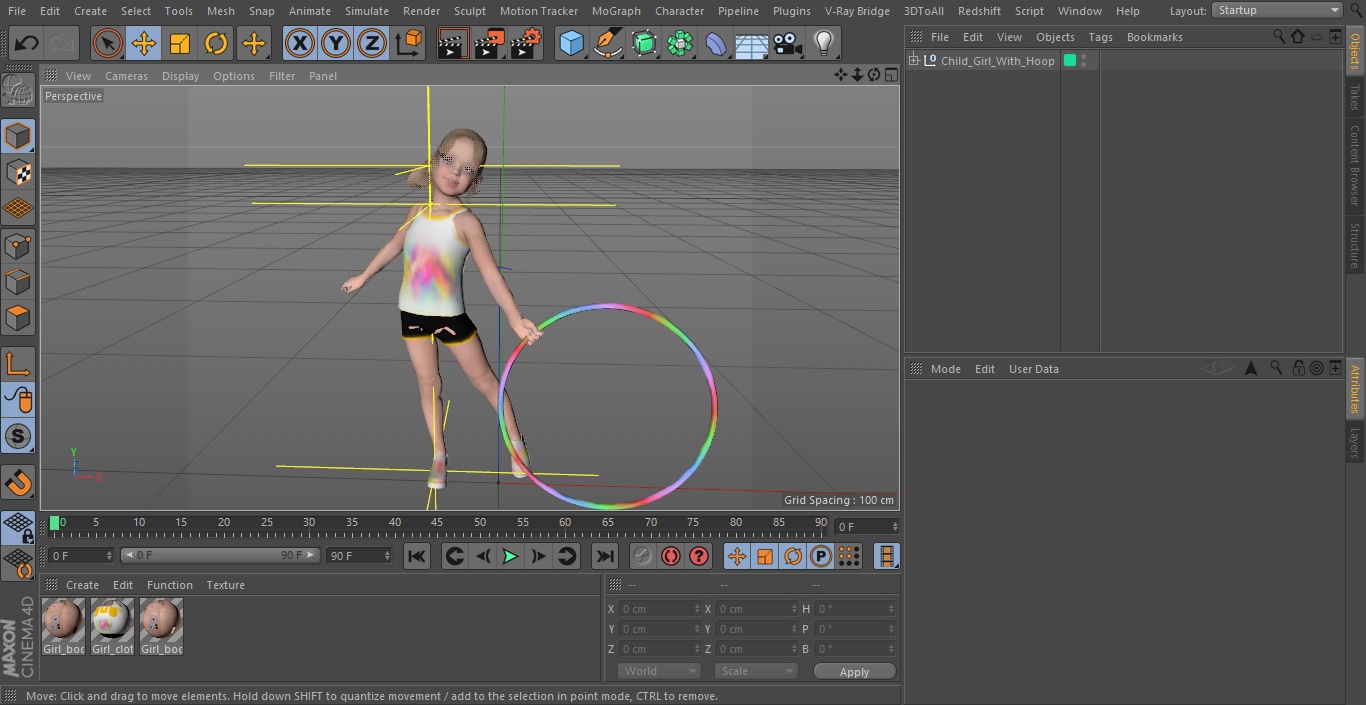Click the Enable Axis icon
The image size is (1366, 705).
click(x=18, y=363)
